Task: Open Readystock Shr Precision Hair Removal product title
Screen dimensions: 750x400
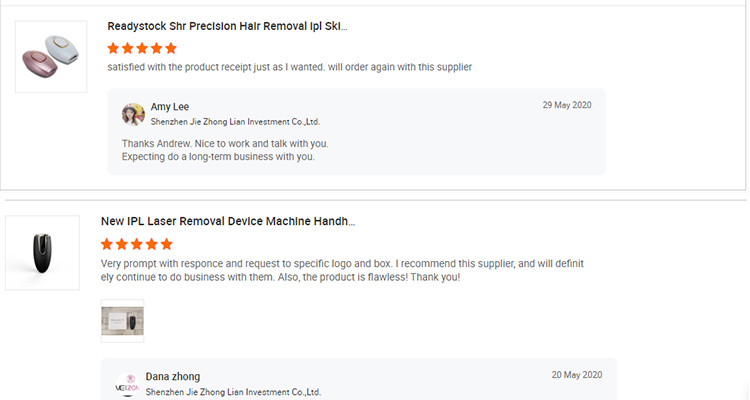Action: tap(227, 26)
